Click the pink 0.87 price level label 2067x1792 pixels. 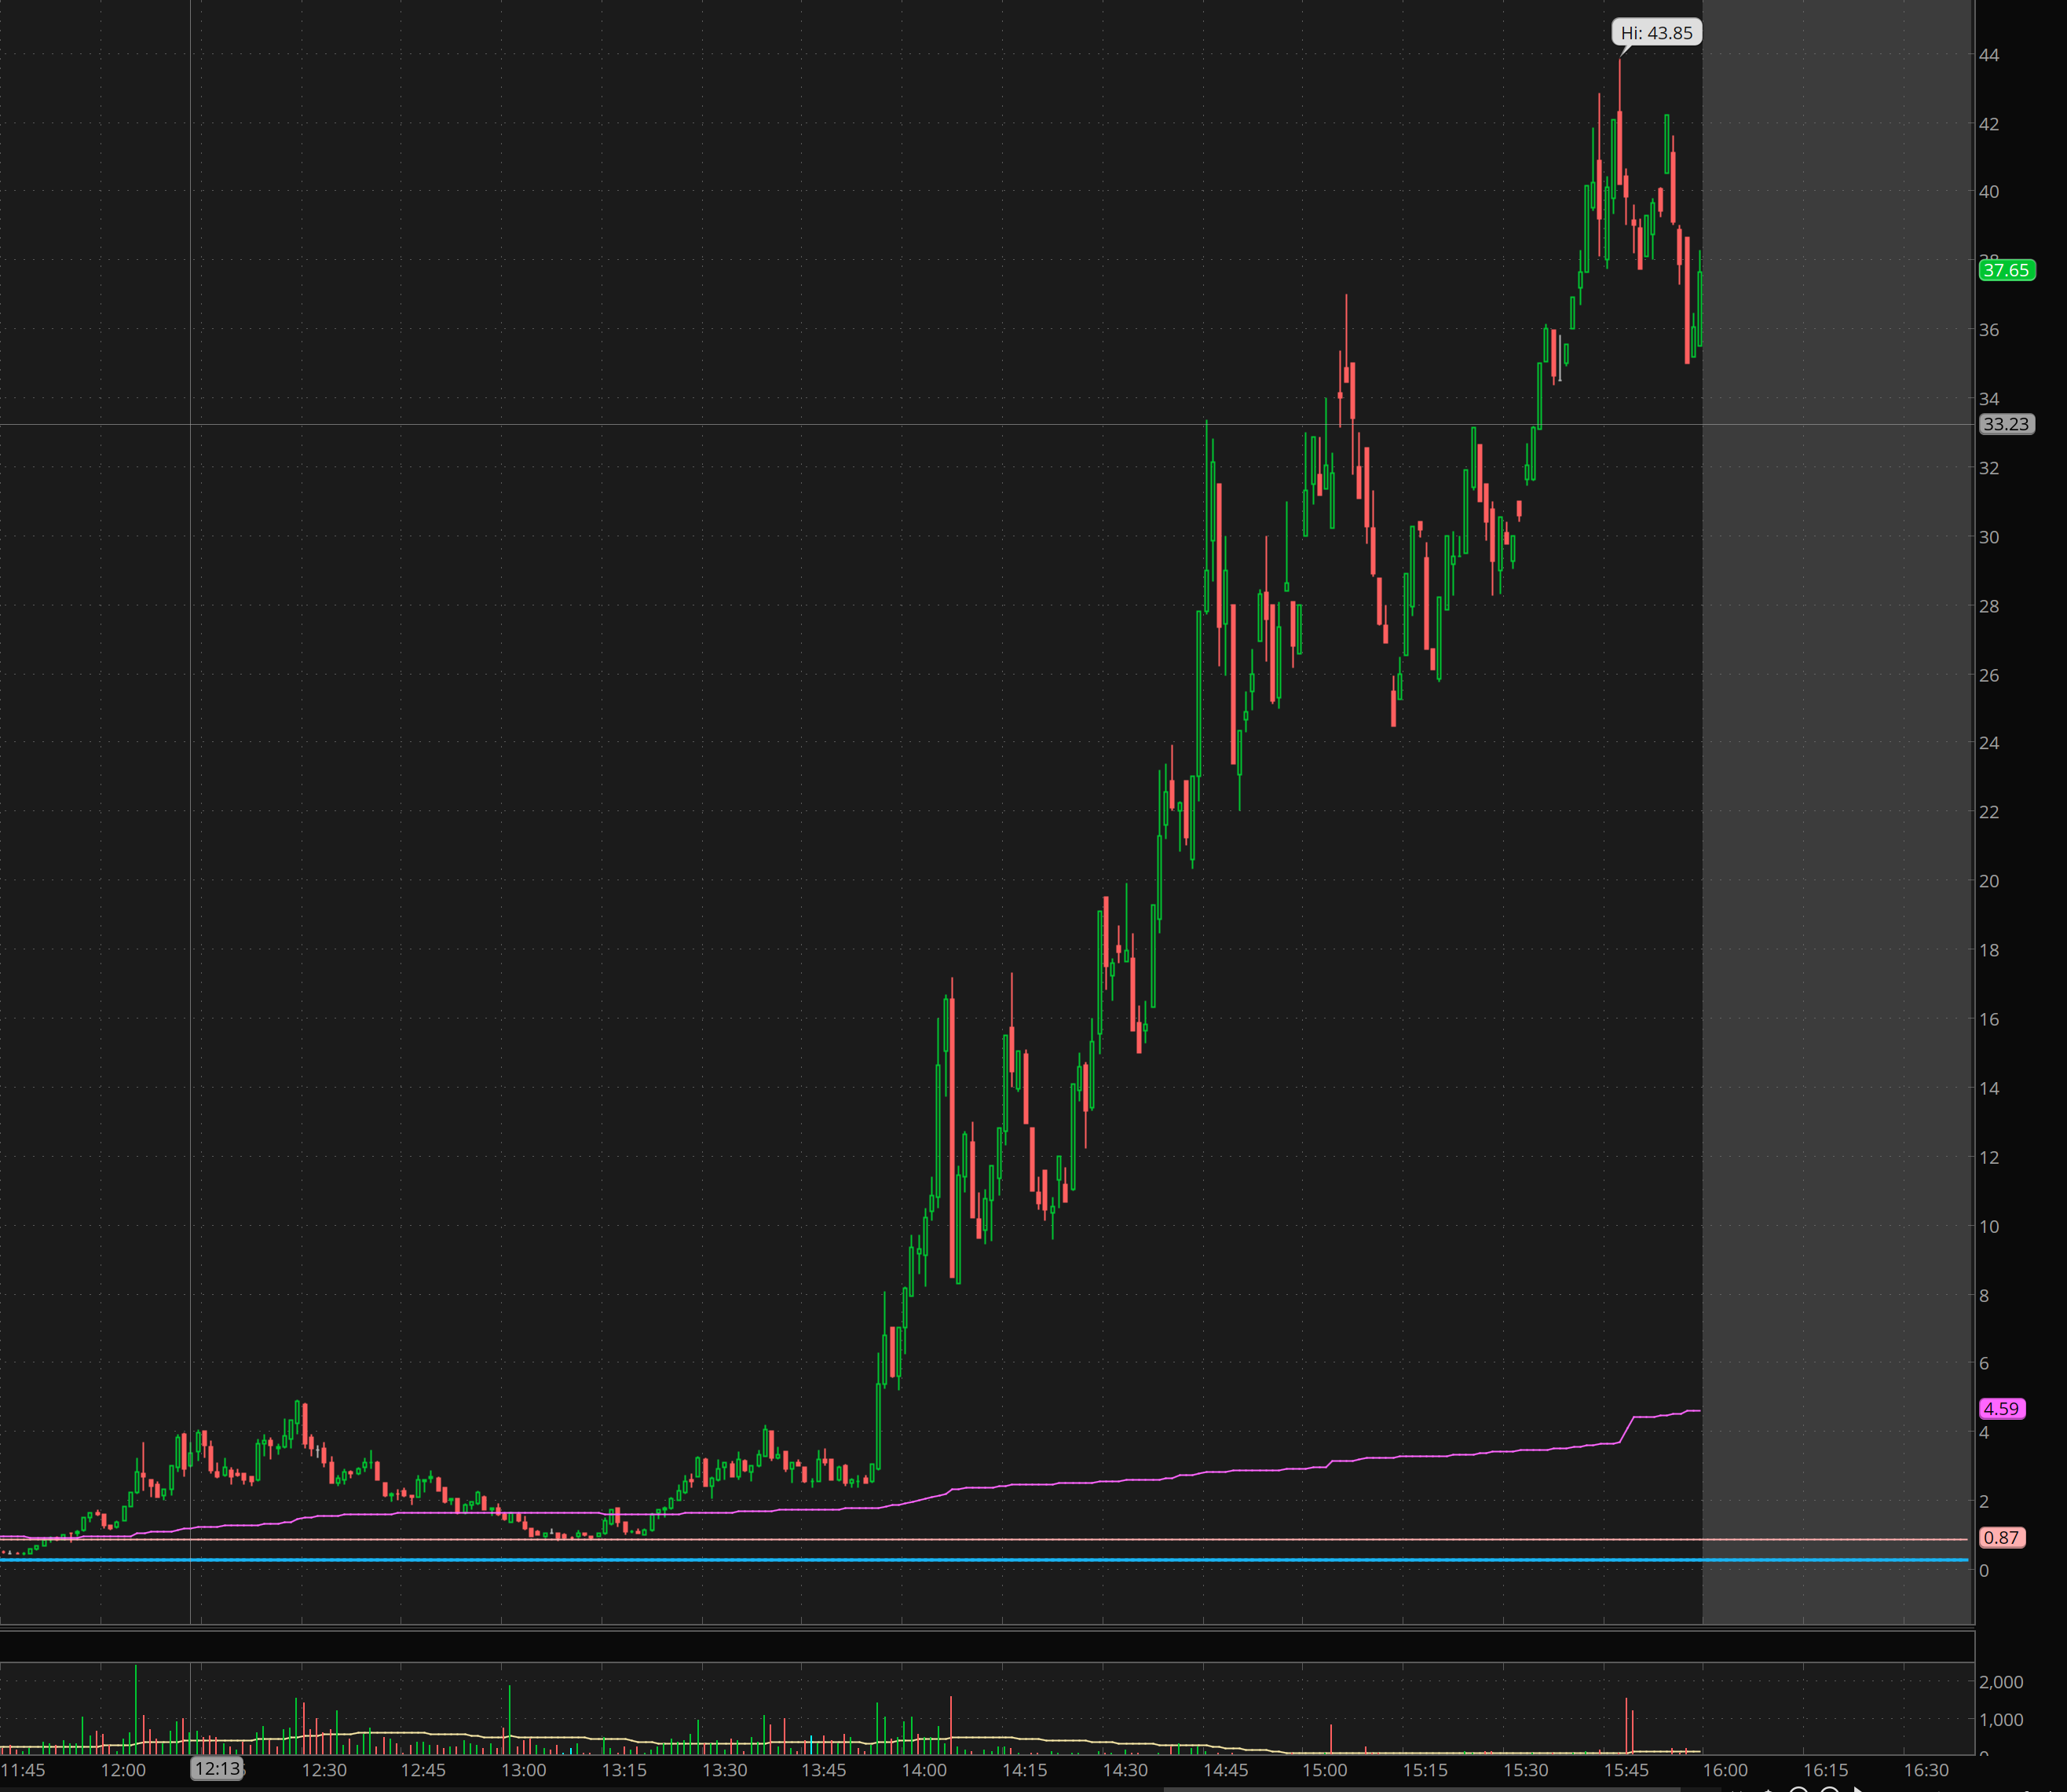point(2002,1538)
